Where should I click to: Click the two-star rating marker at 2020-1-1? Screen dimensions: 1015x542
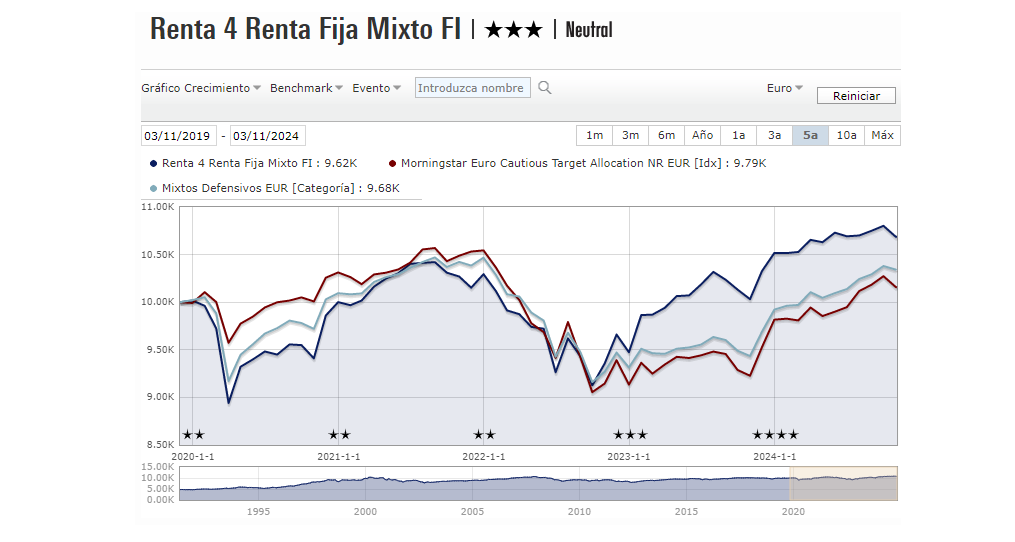point(193,435)
